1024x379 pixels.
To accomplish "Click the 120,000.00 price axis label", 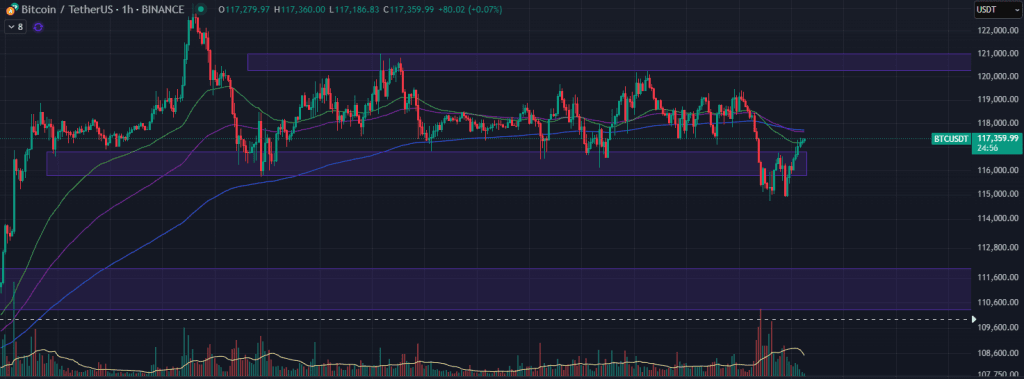I will point(999,76).
